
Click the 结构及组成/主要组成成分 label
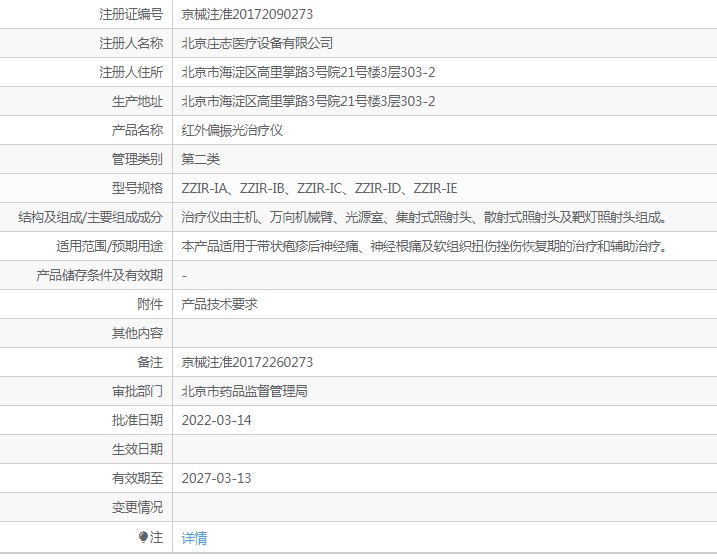91,217
